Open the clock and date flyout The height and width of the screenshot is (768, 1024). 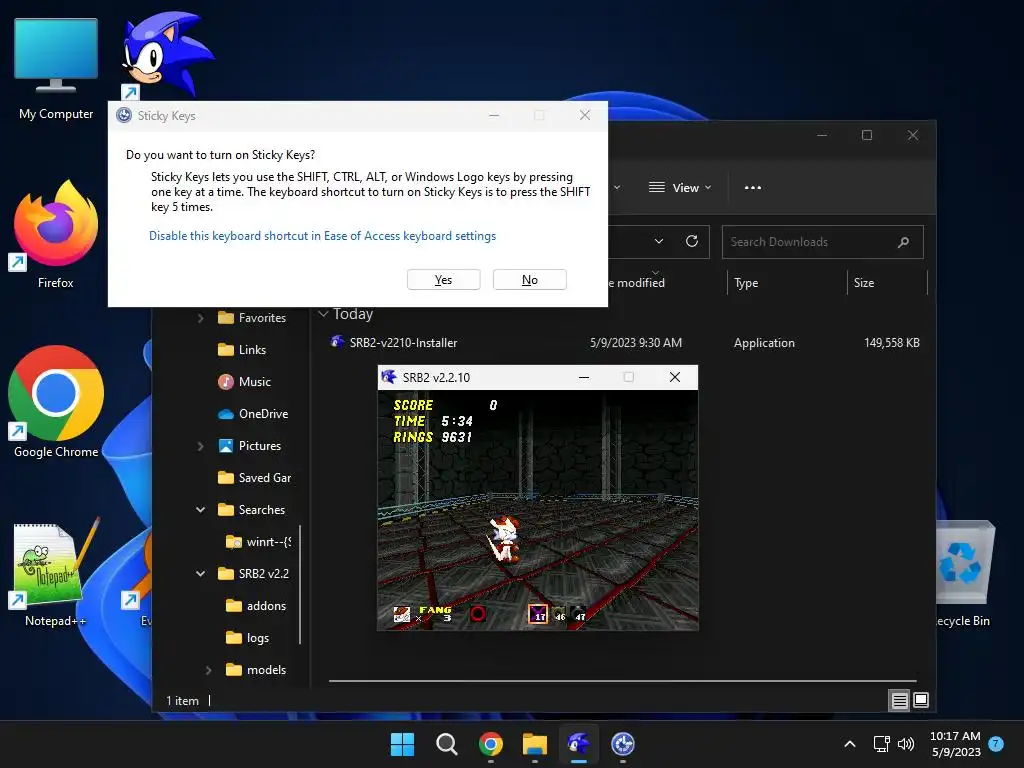955,744
